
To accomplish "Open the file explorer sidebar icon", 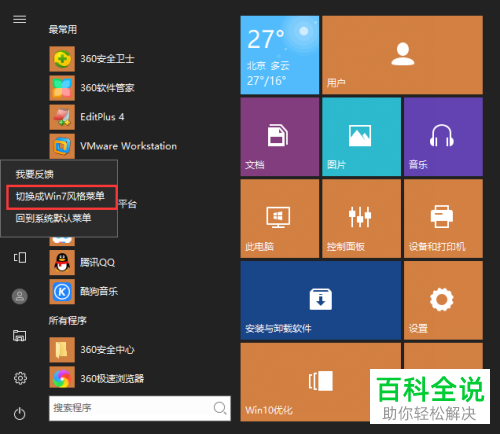I will (20, 335).
